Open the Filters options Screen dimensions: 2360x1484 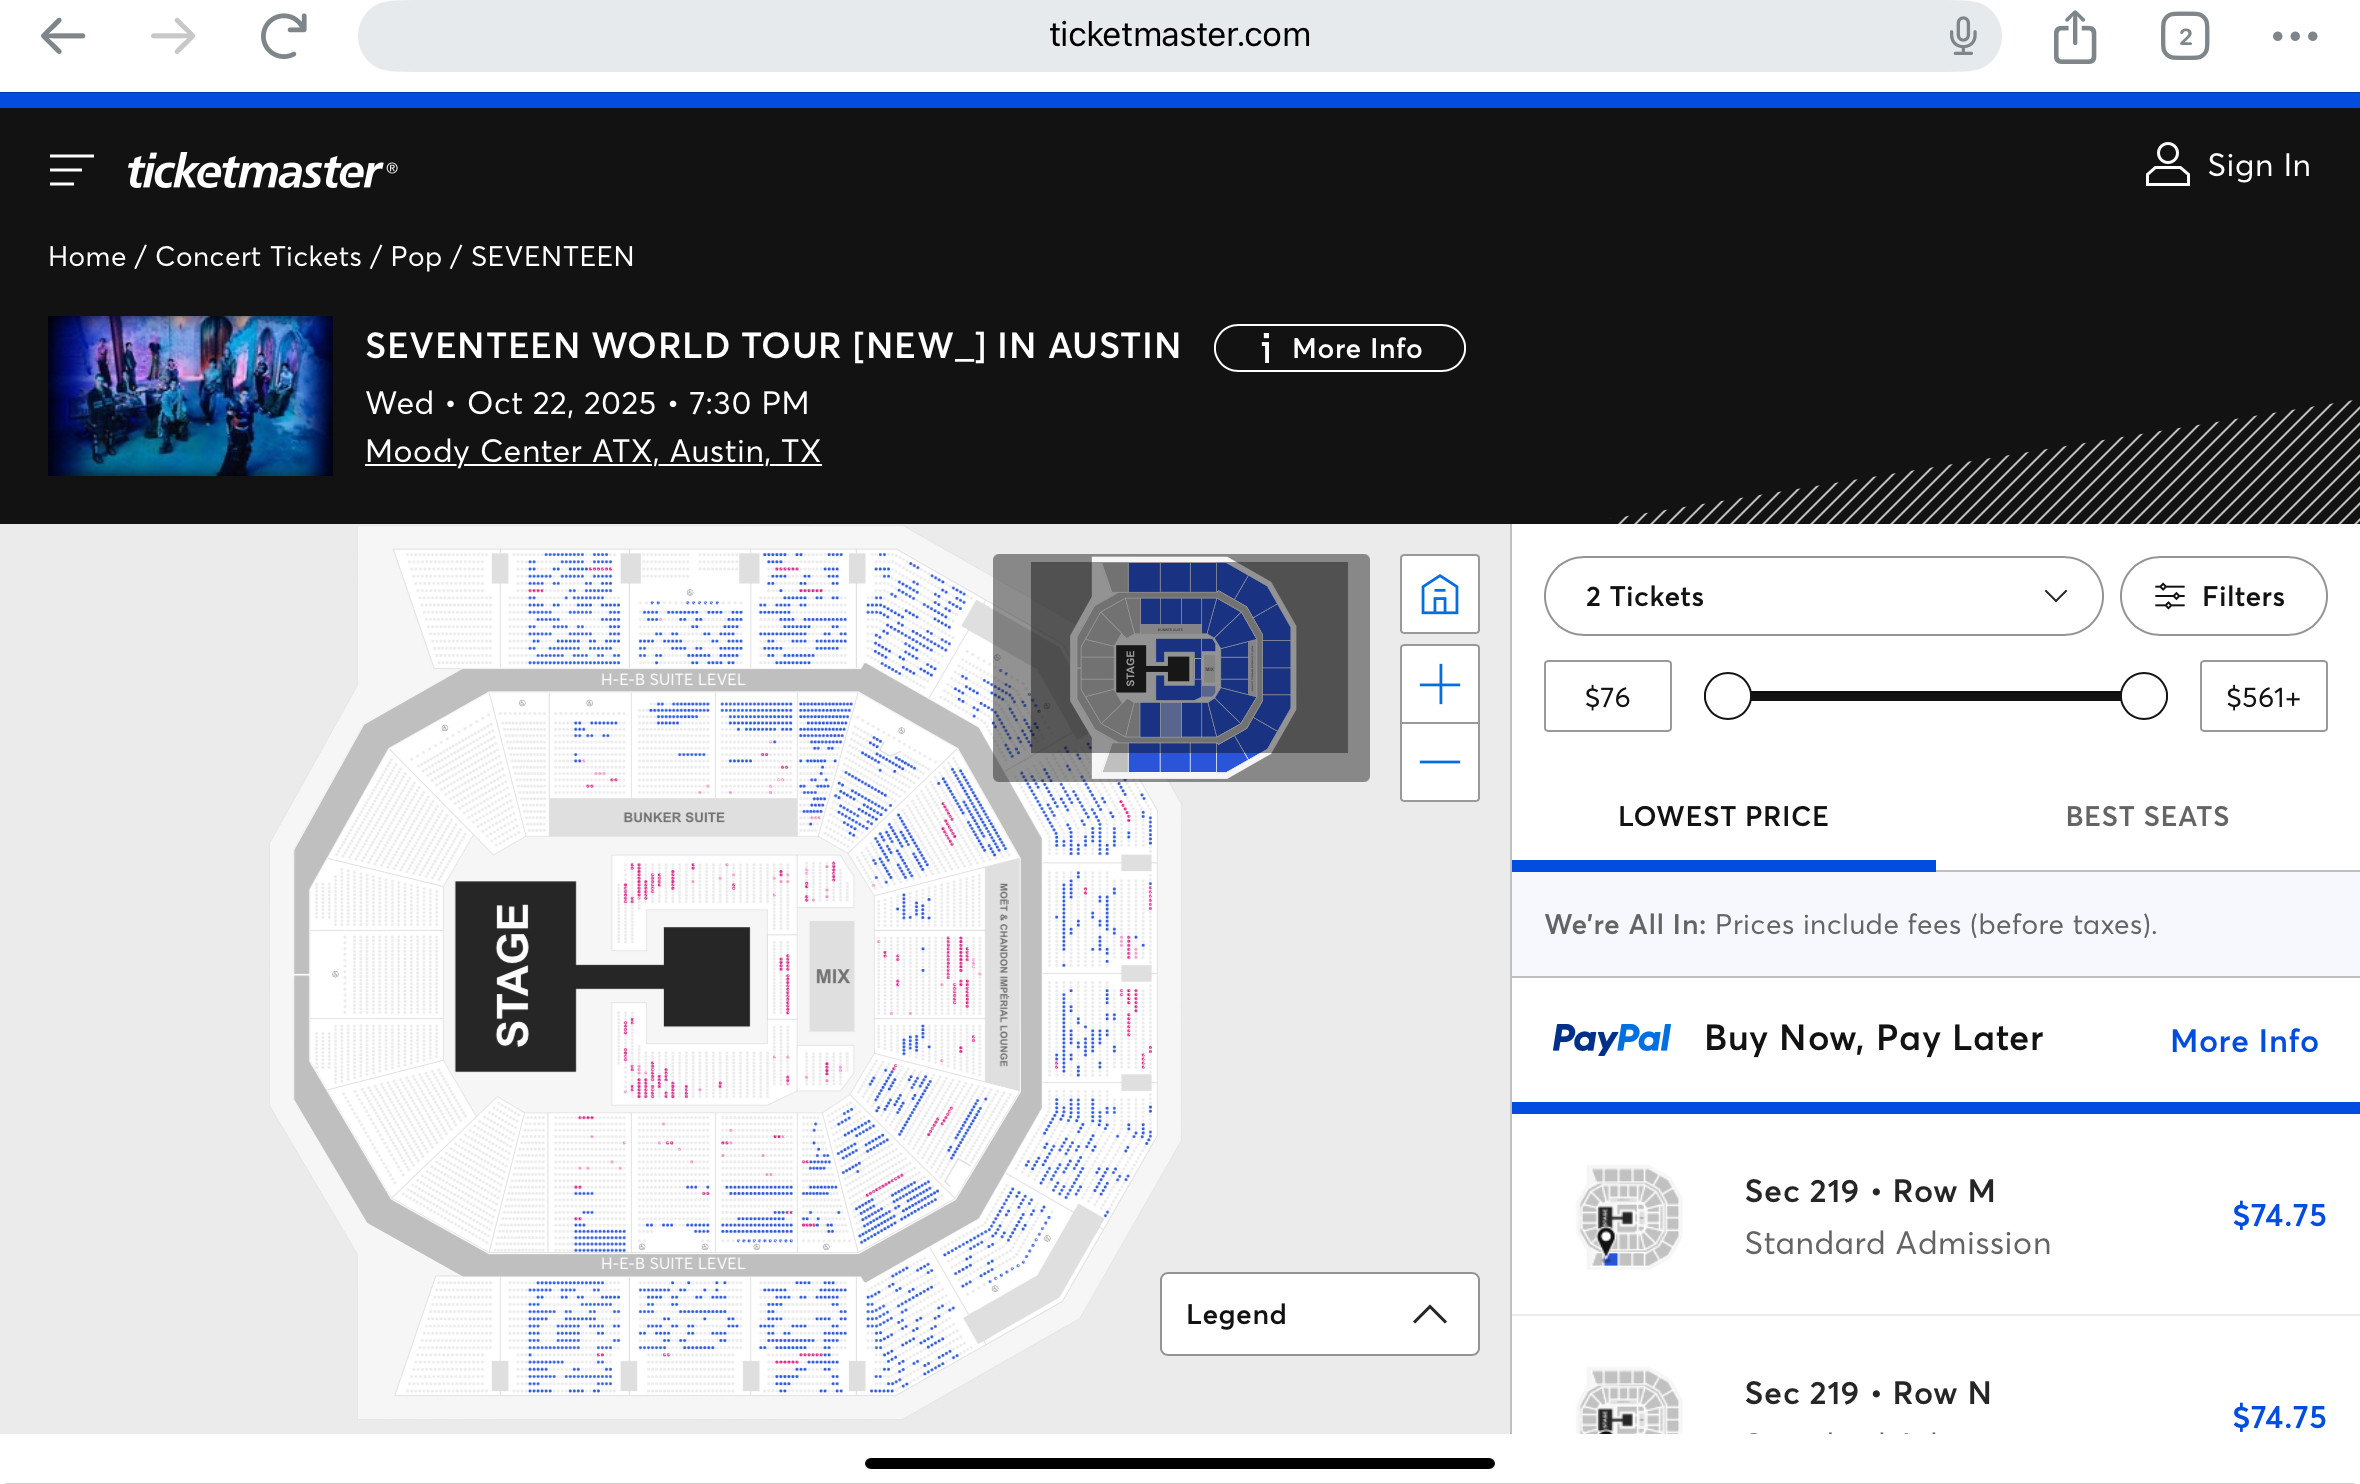(x=2223, y=596)
